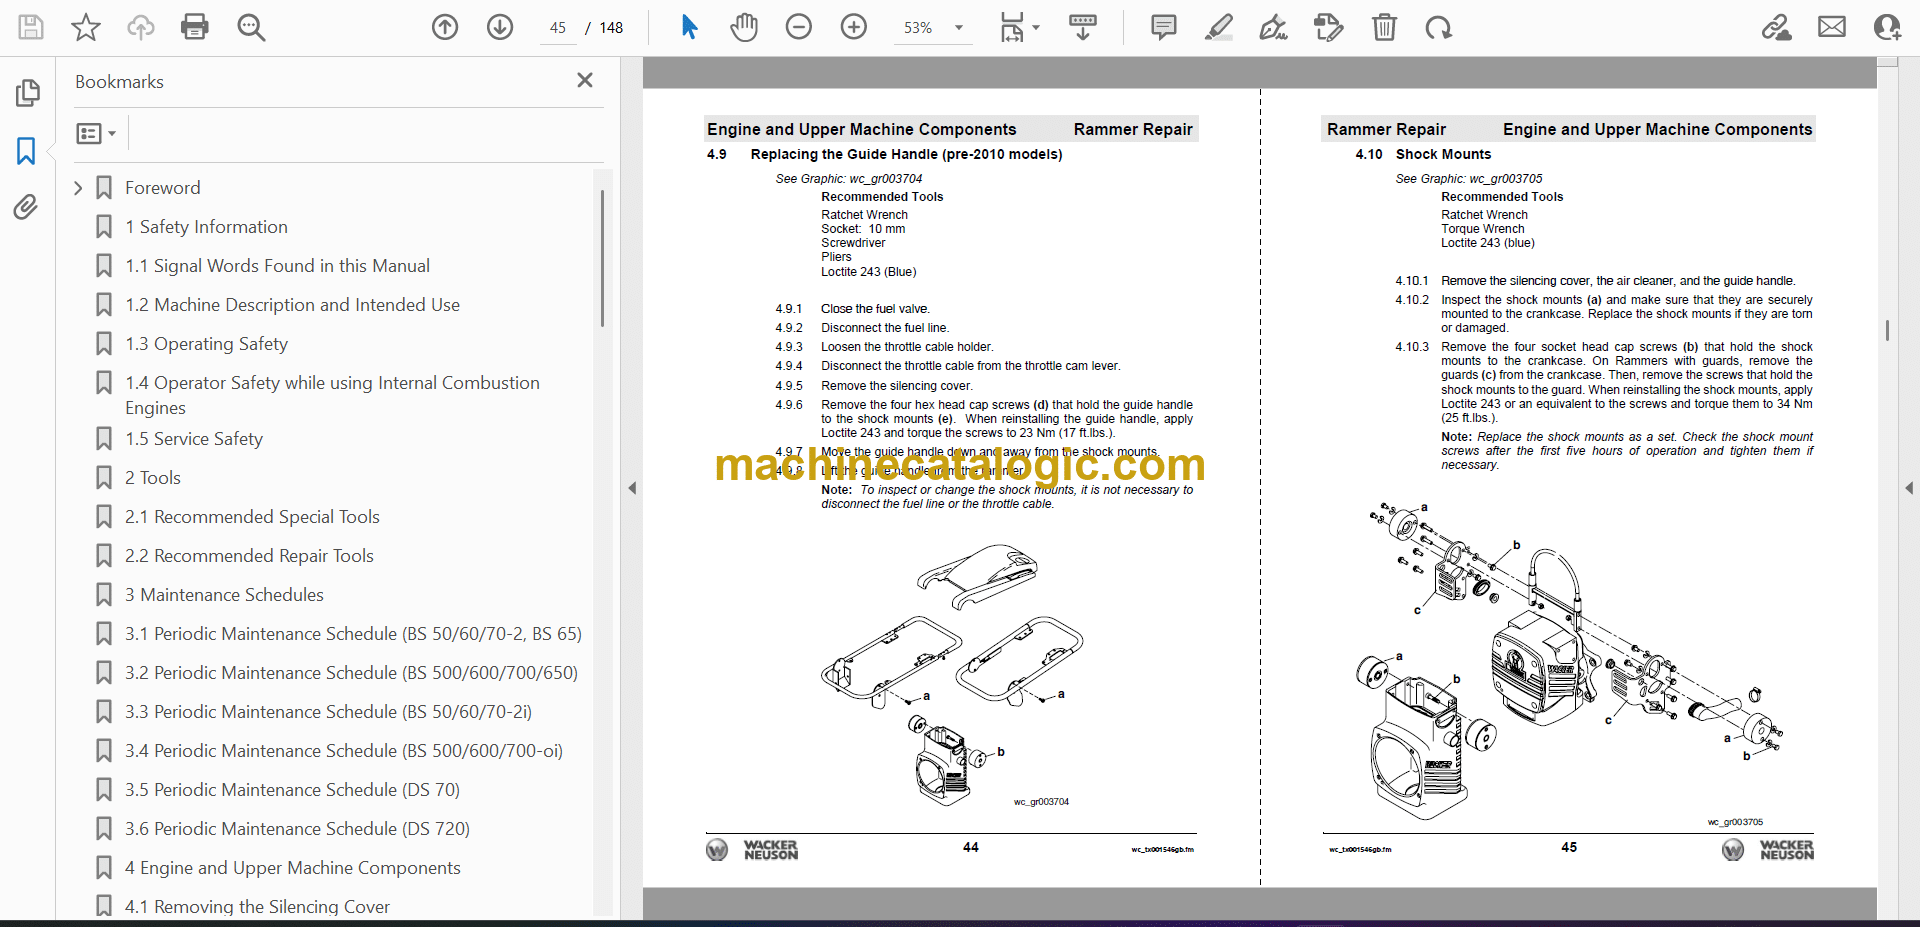1920x927 pixels.
Task: Send file by email
Action: (1832, 27)
